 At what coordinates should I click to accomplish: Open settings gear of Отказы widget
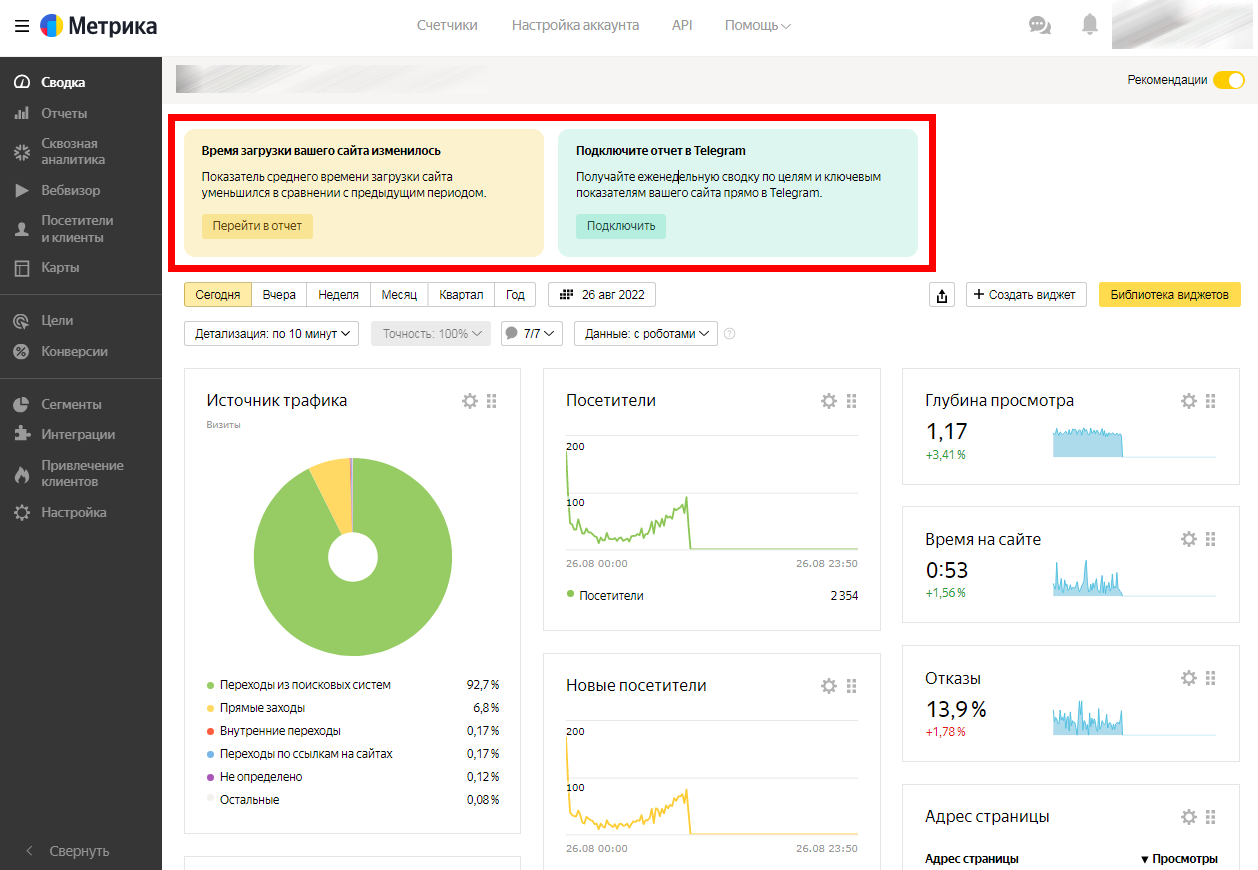(x=1189, y=678)
